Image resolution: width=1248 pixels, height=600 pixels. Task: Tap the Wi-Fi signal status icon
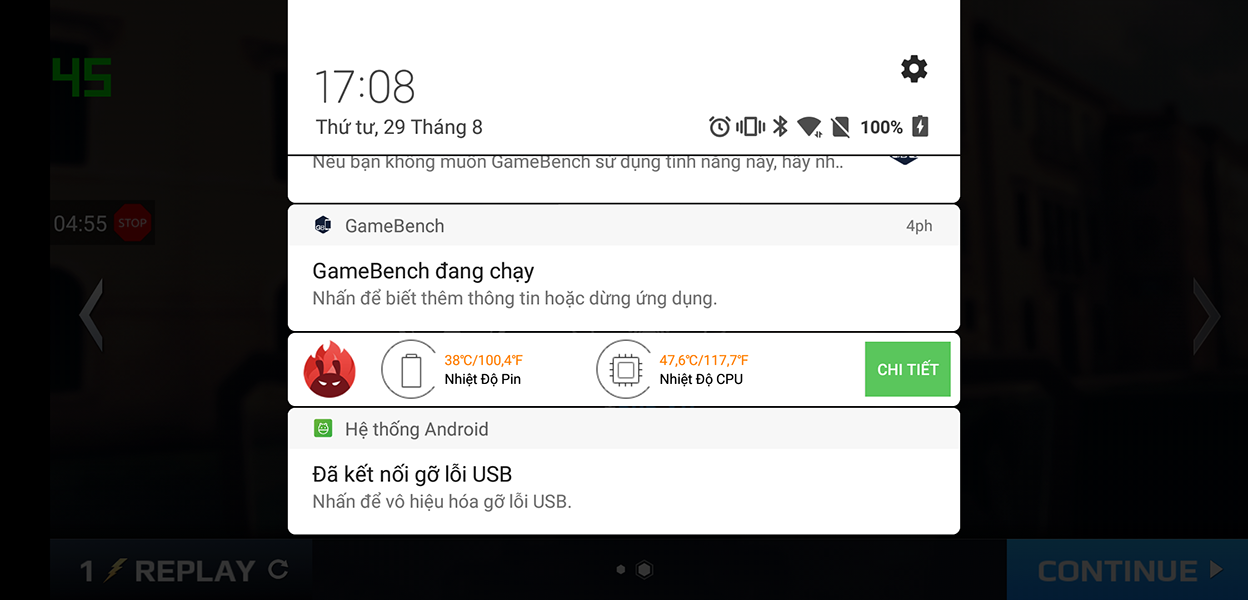(810, 127)
